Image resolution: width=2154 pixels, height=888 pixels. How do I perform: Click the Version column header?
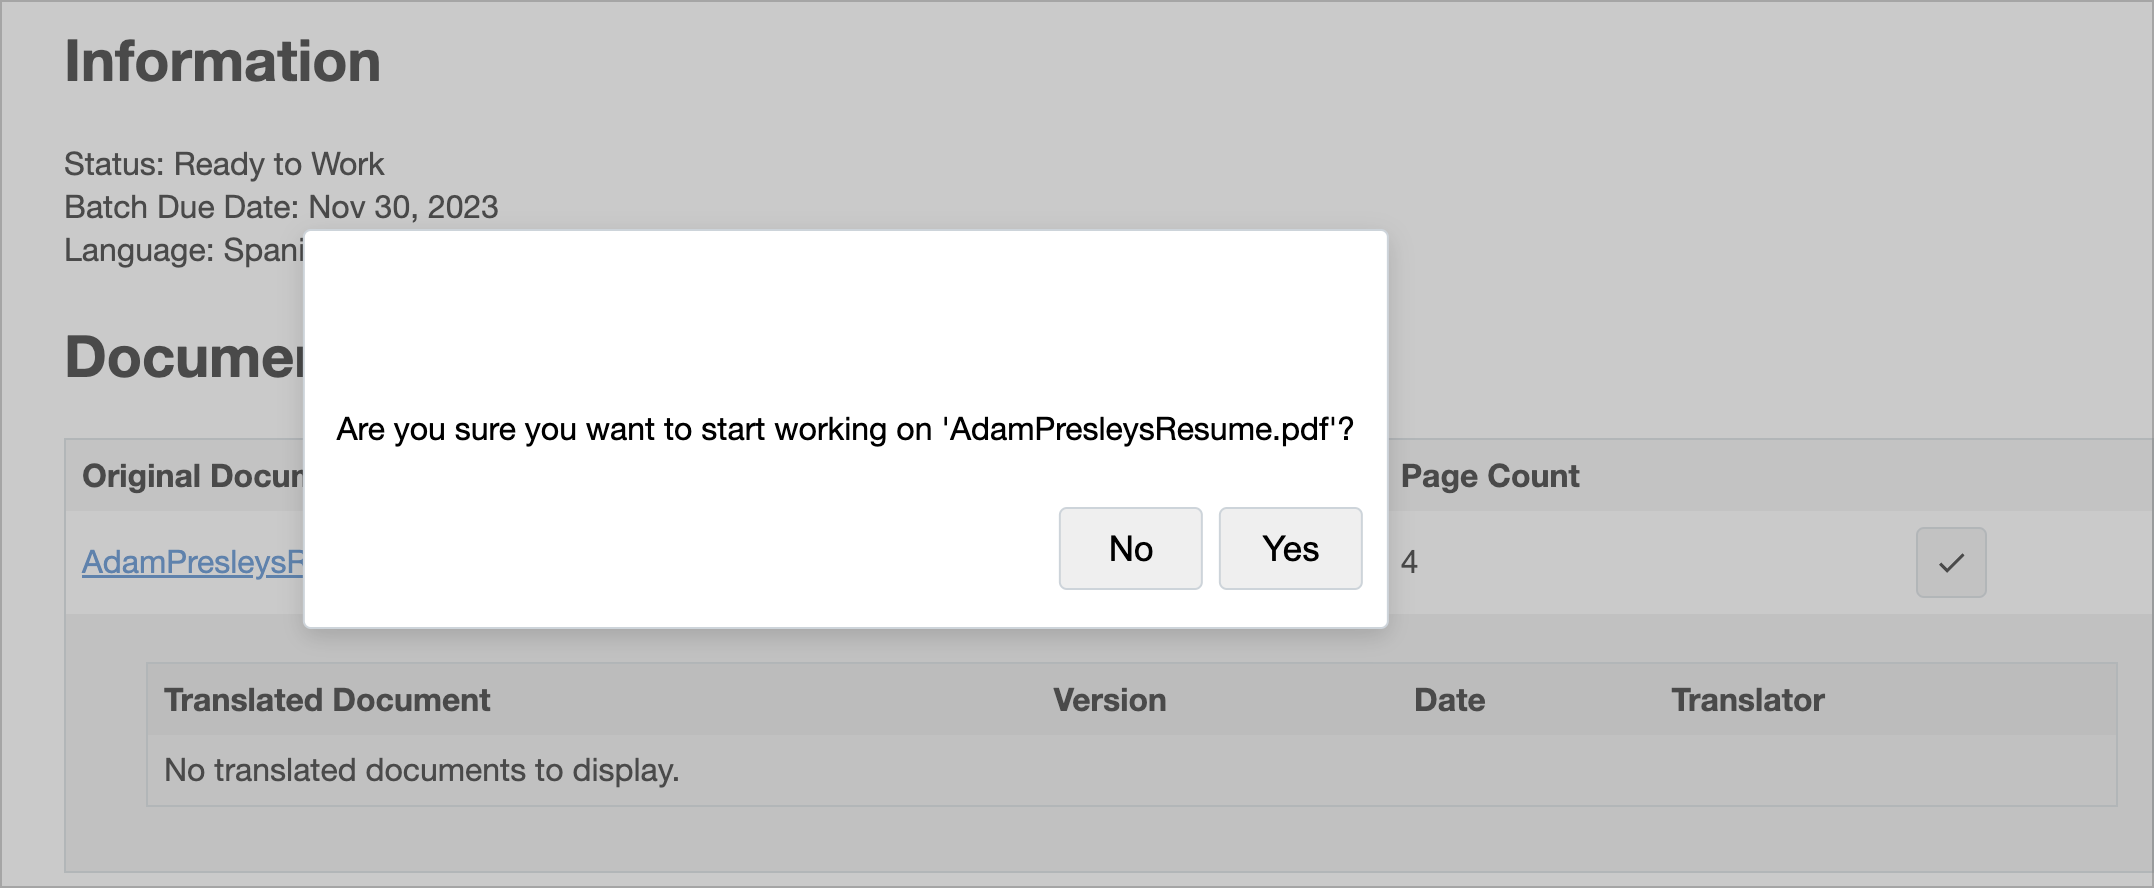[1109, 700]
